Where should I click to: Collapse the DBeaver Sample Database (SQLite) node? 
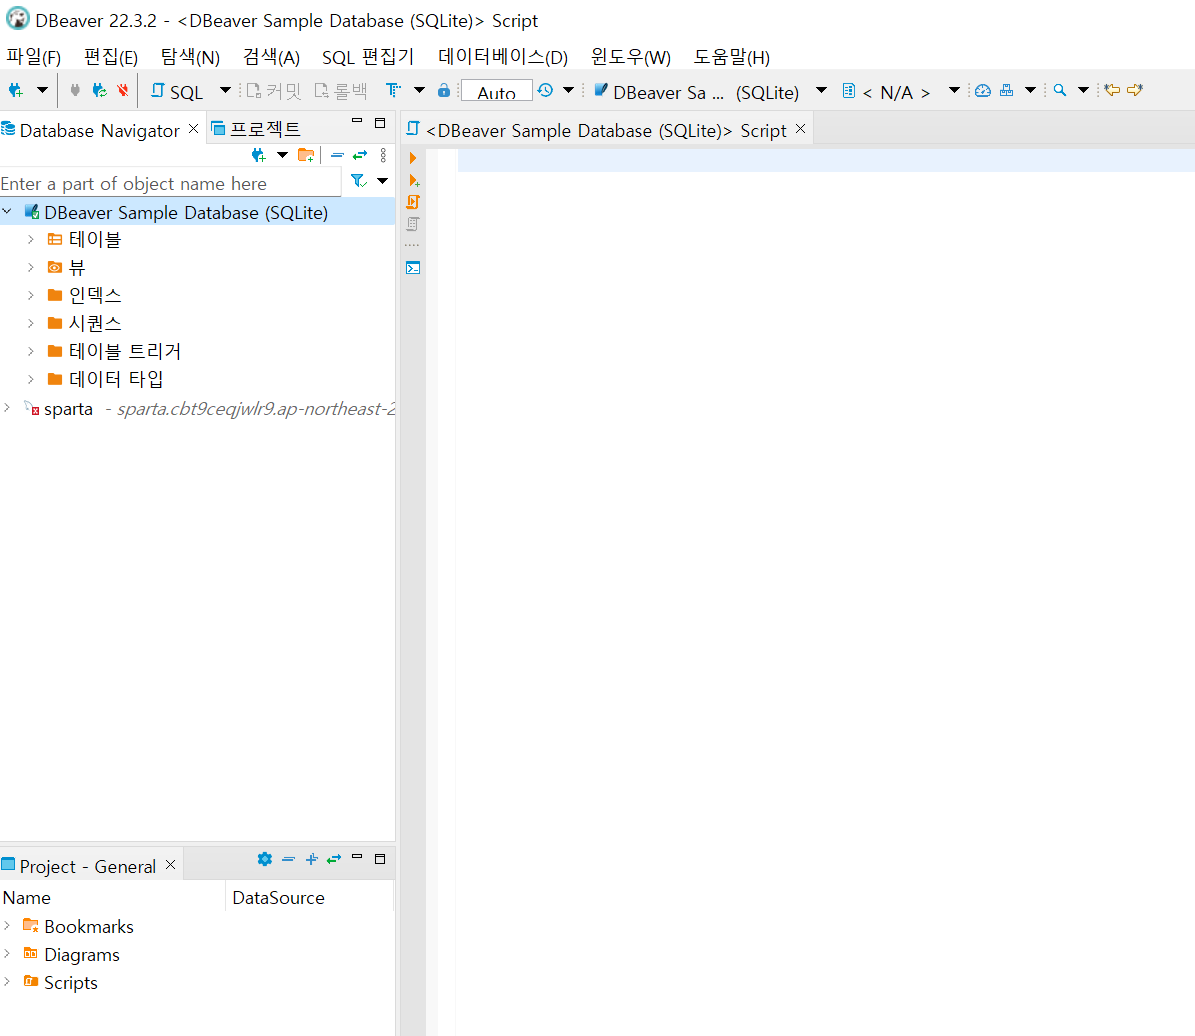pyautogui.click(x=8, y=211)
